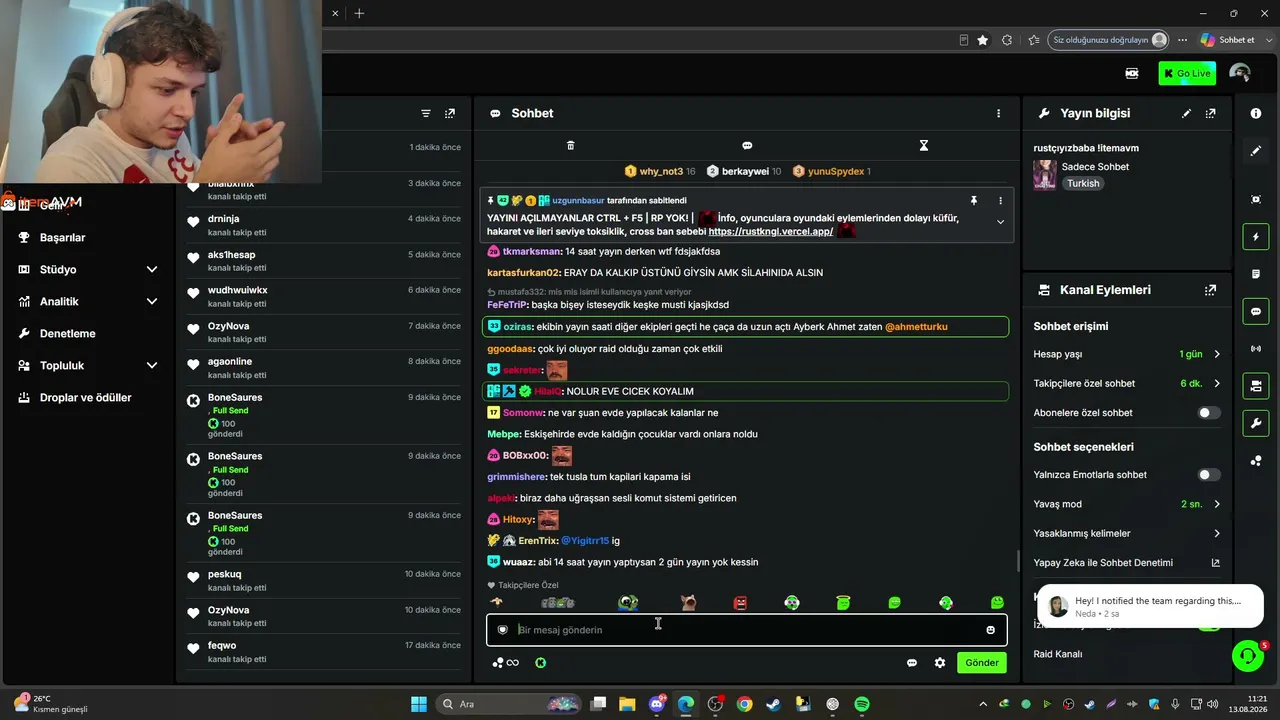The image size is (1280, 720).
Task: Click the green support chat bubble
Action: (x=1247, y=656)
